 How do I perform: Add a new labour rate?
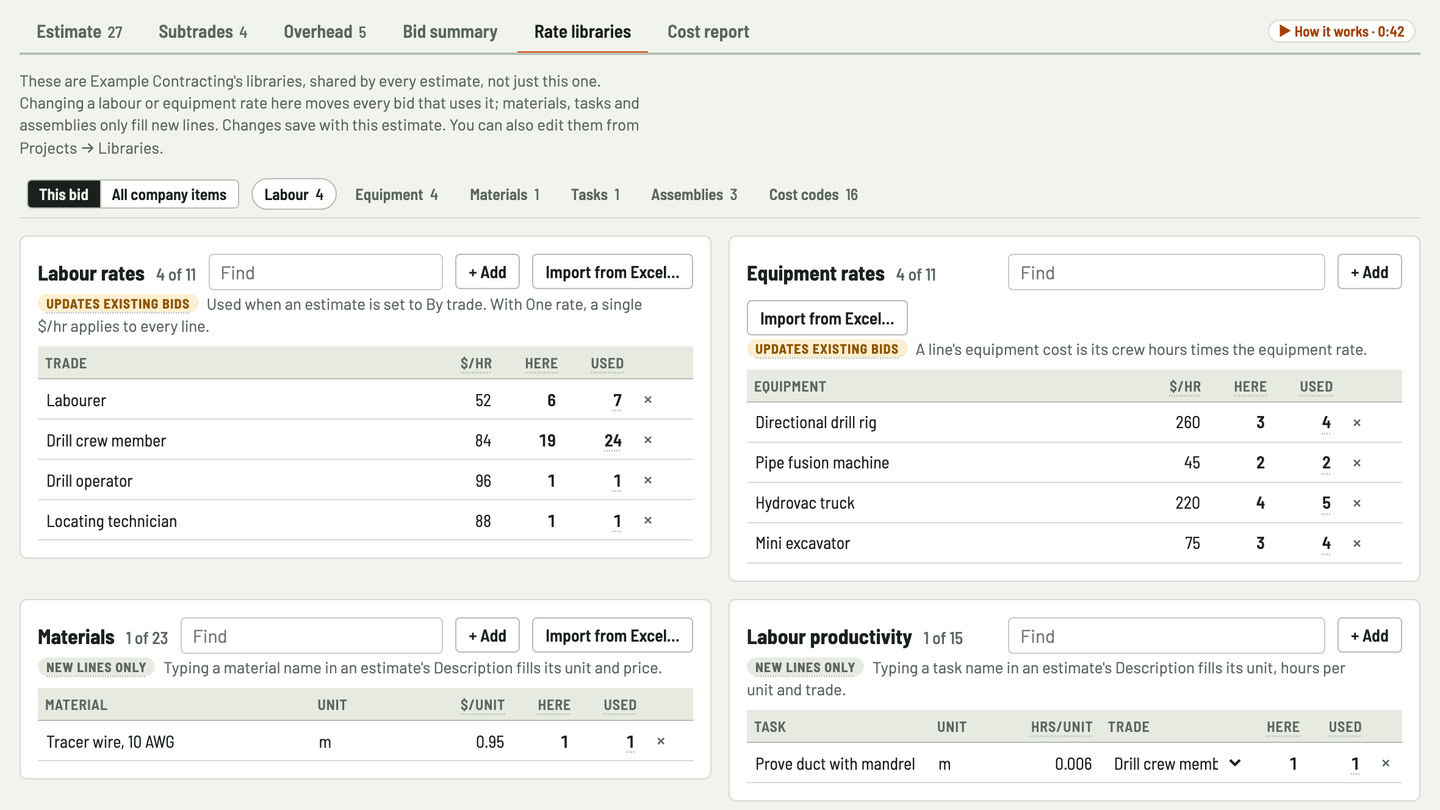(488, 272)
